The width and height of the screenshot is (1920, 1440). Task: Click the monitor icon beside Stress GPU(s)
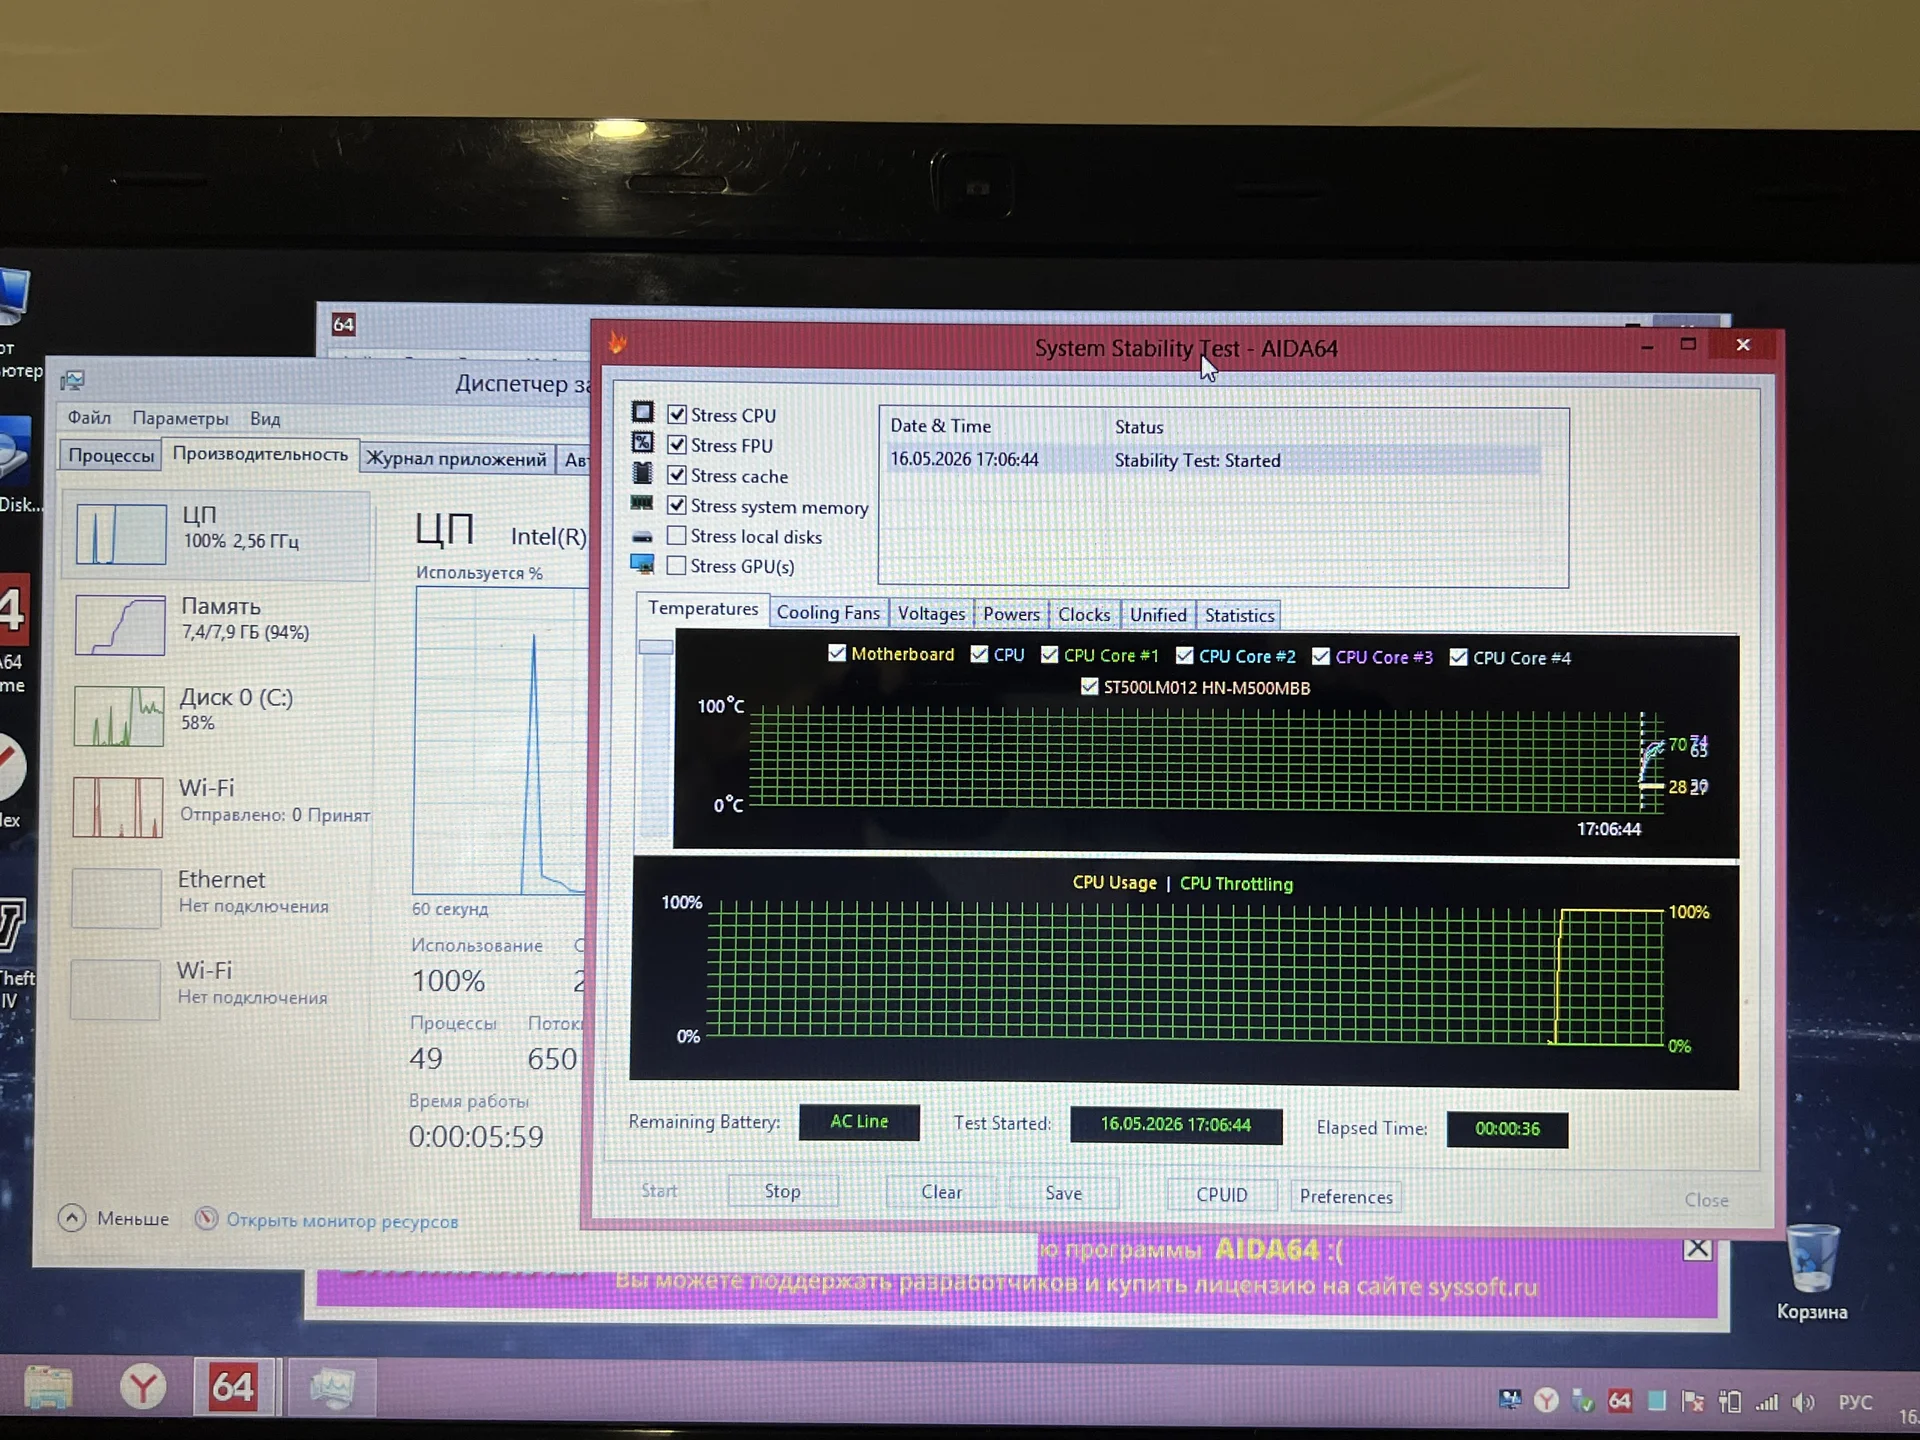tap(642, 564)
